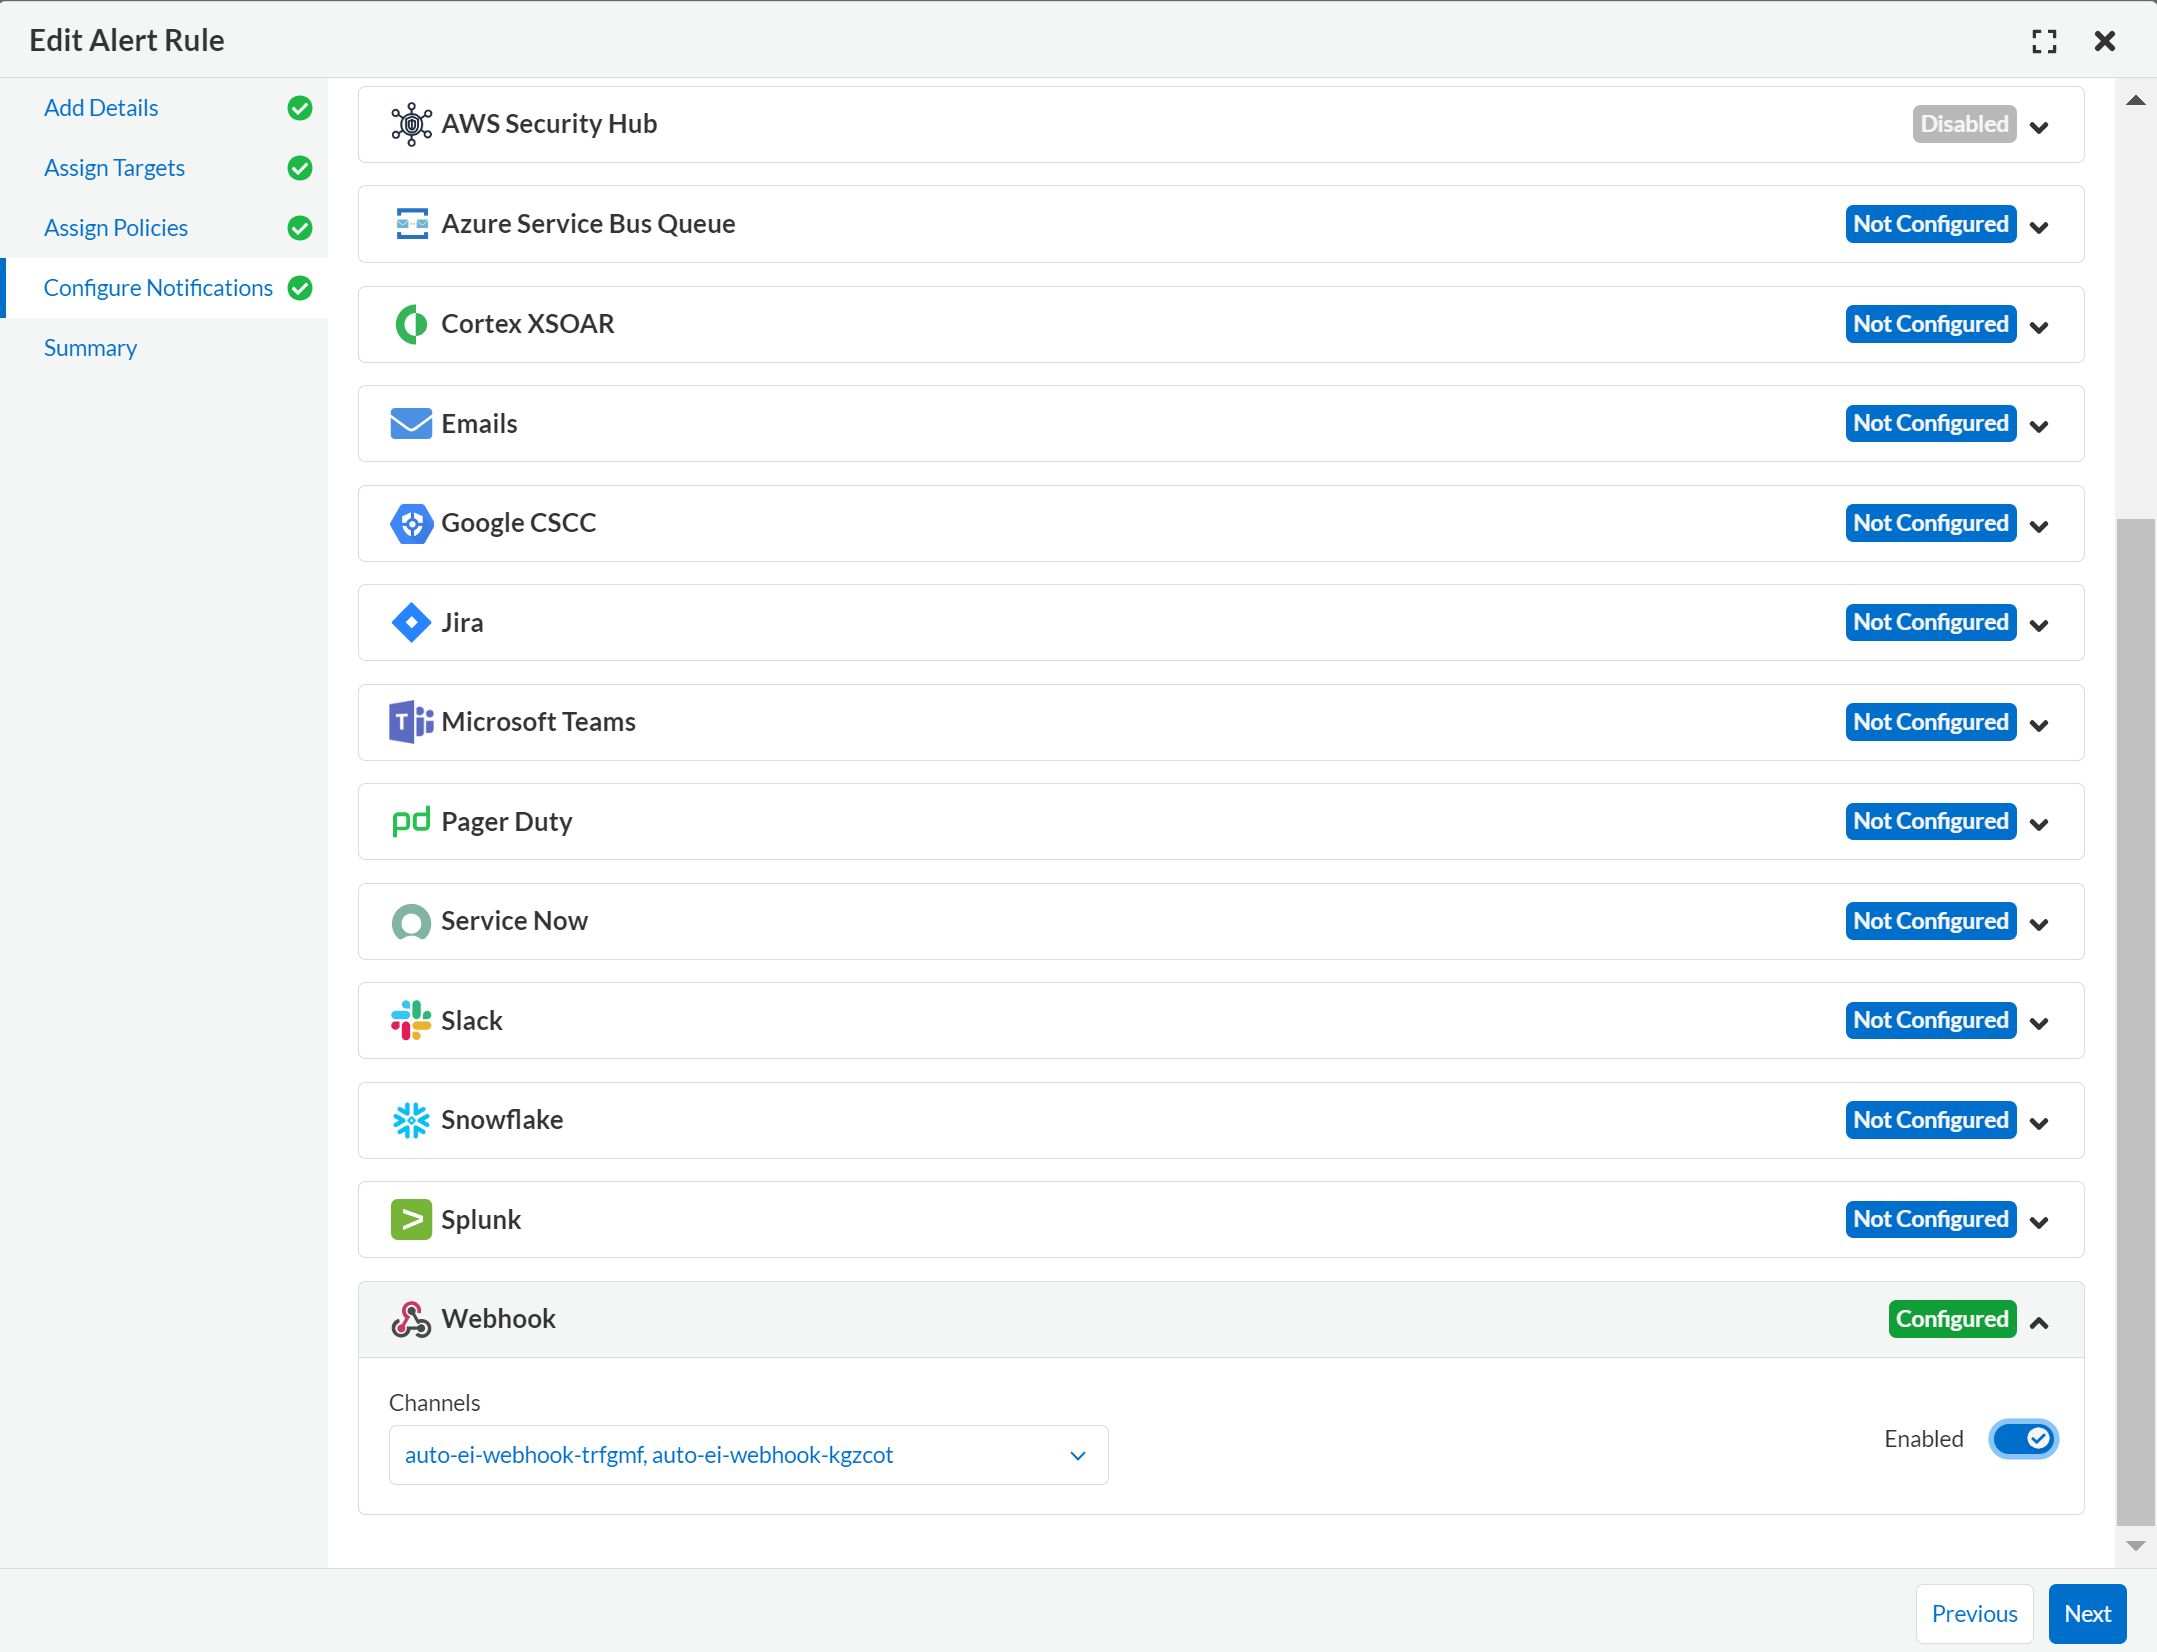Expand the Emails section chevron
2157x1652 pixels.
click(2040, 426)
